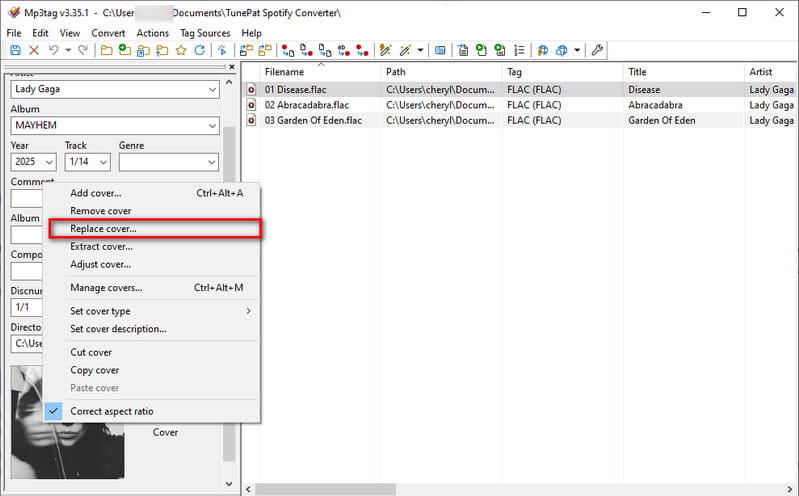Click the Favorite directory star icon
The width and height of the screenshot is (799, 496).
181,50
